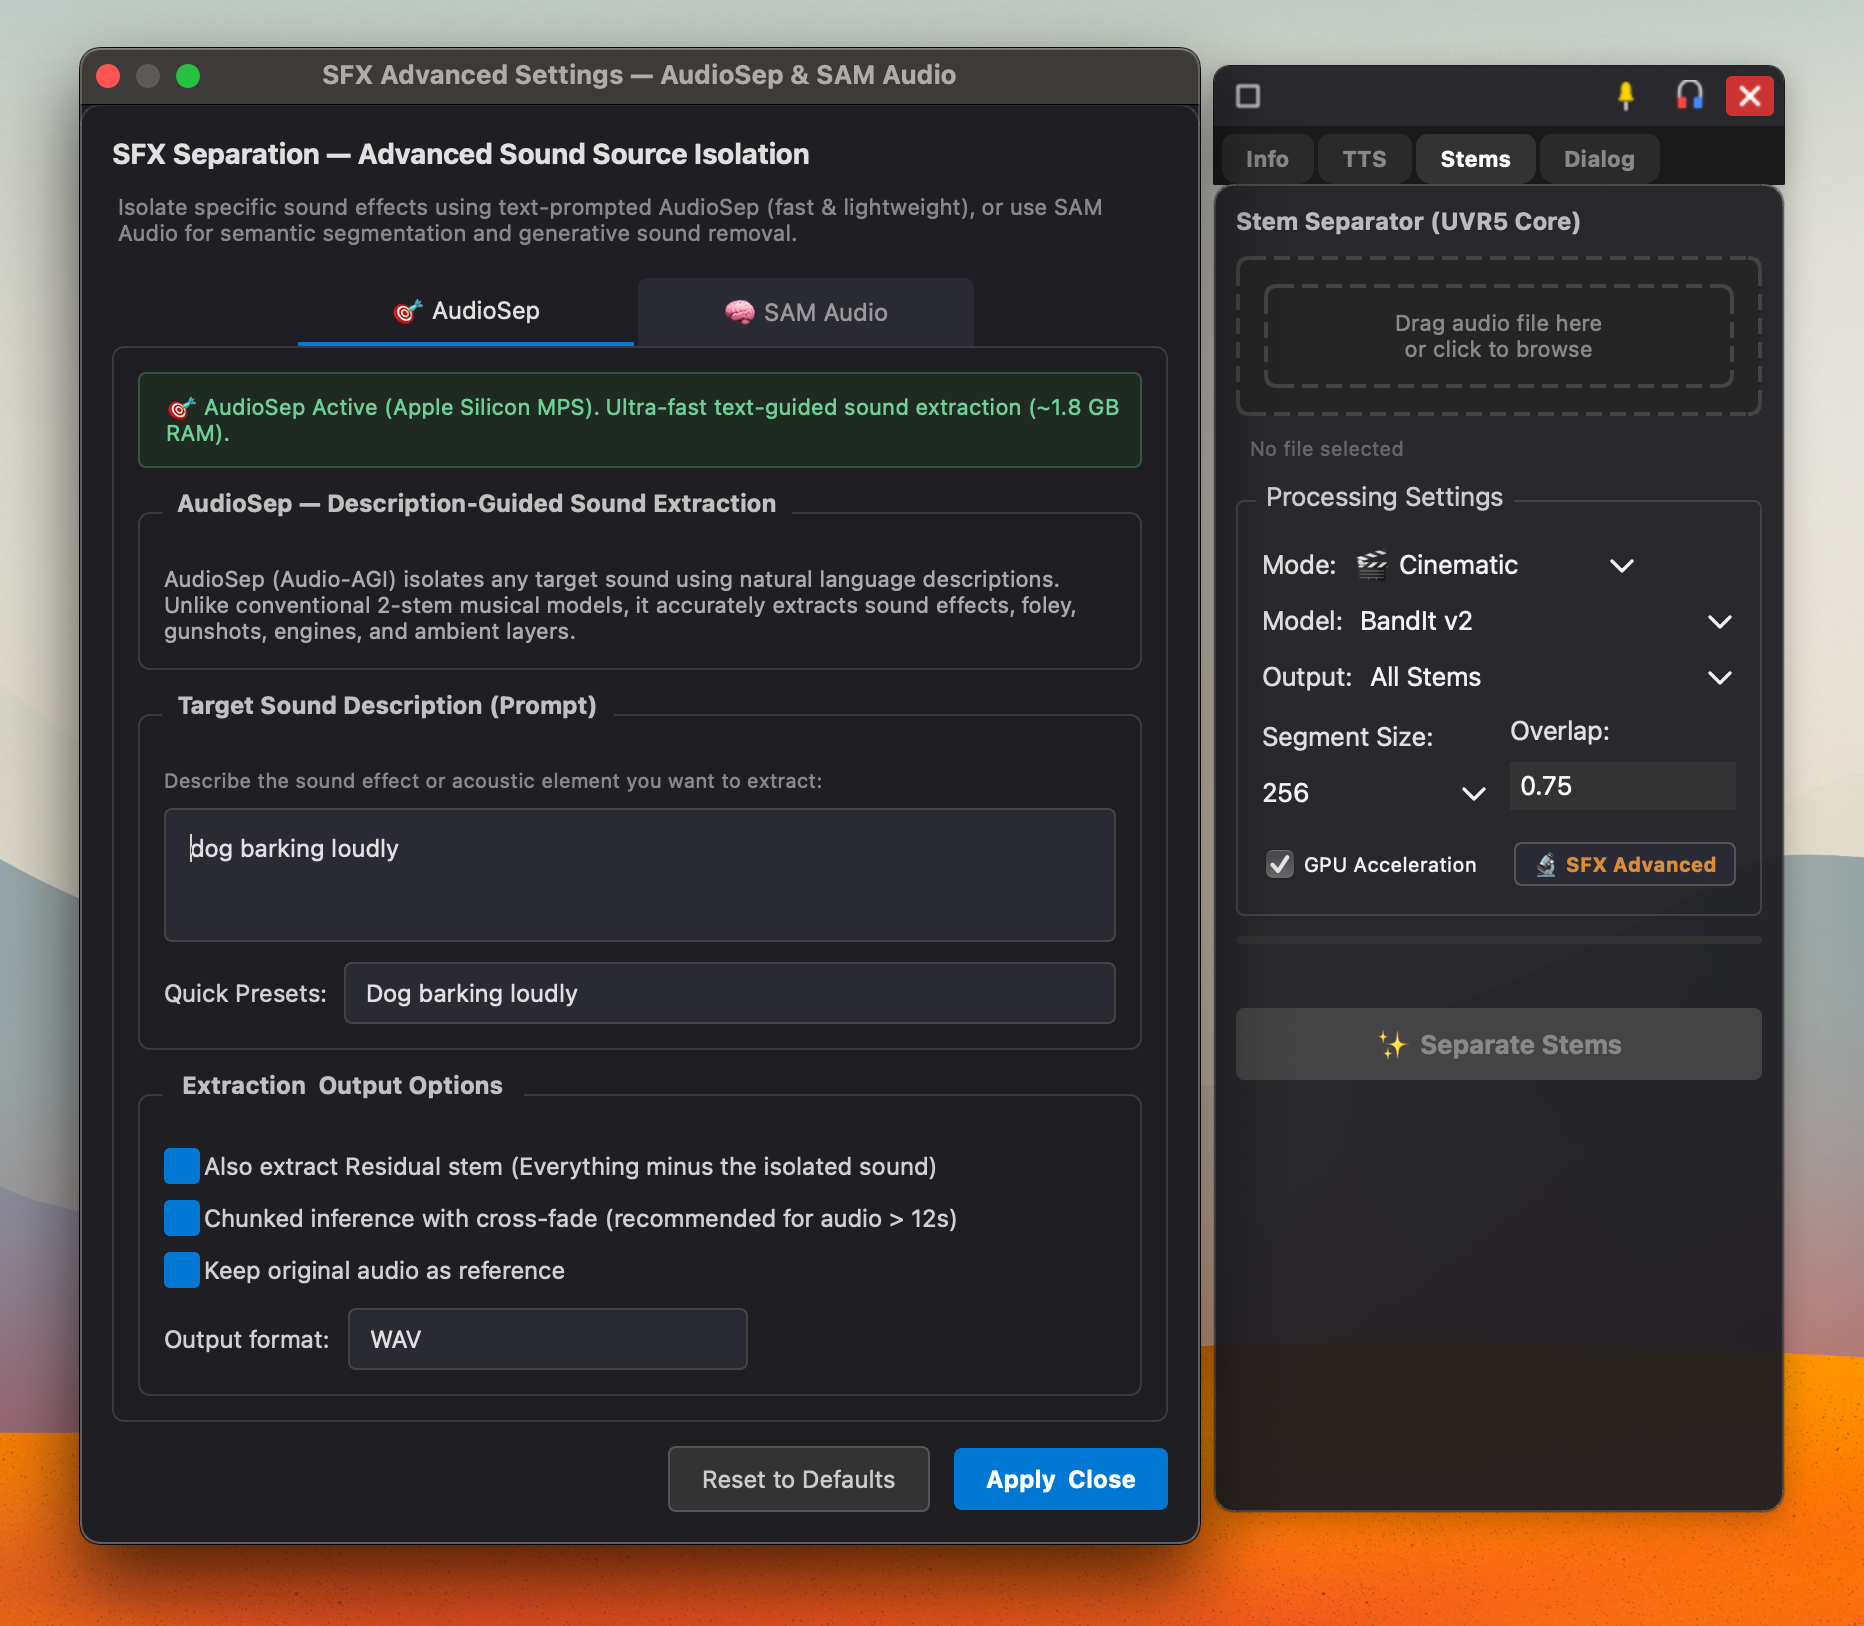
Task: Open the Output dropdown showing All Stems
Action: (1553, 677)
